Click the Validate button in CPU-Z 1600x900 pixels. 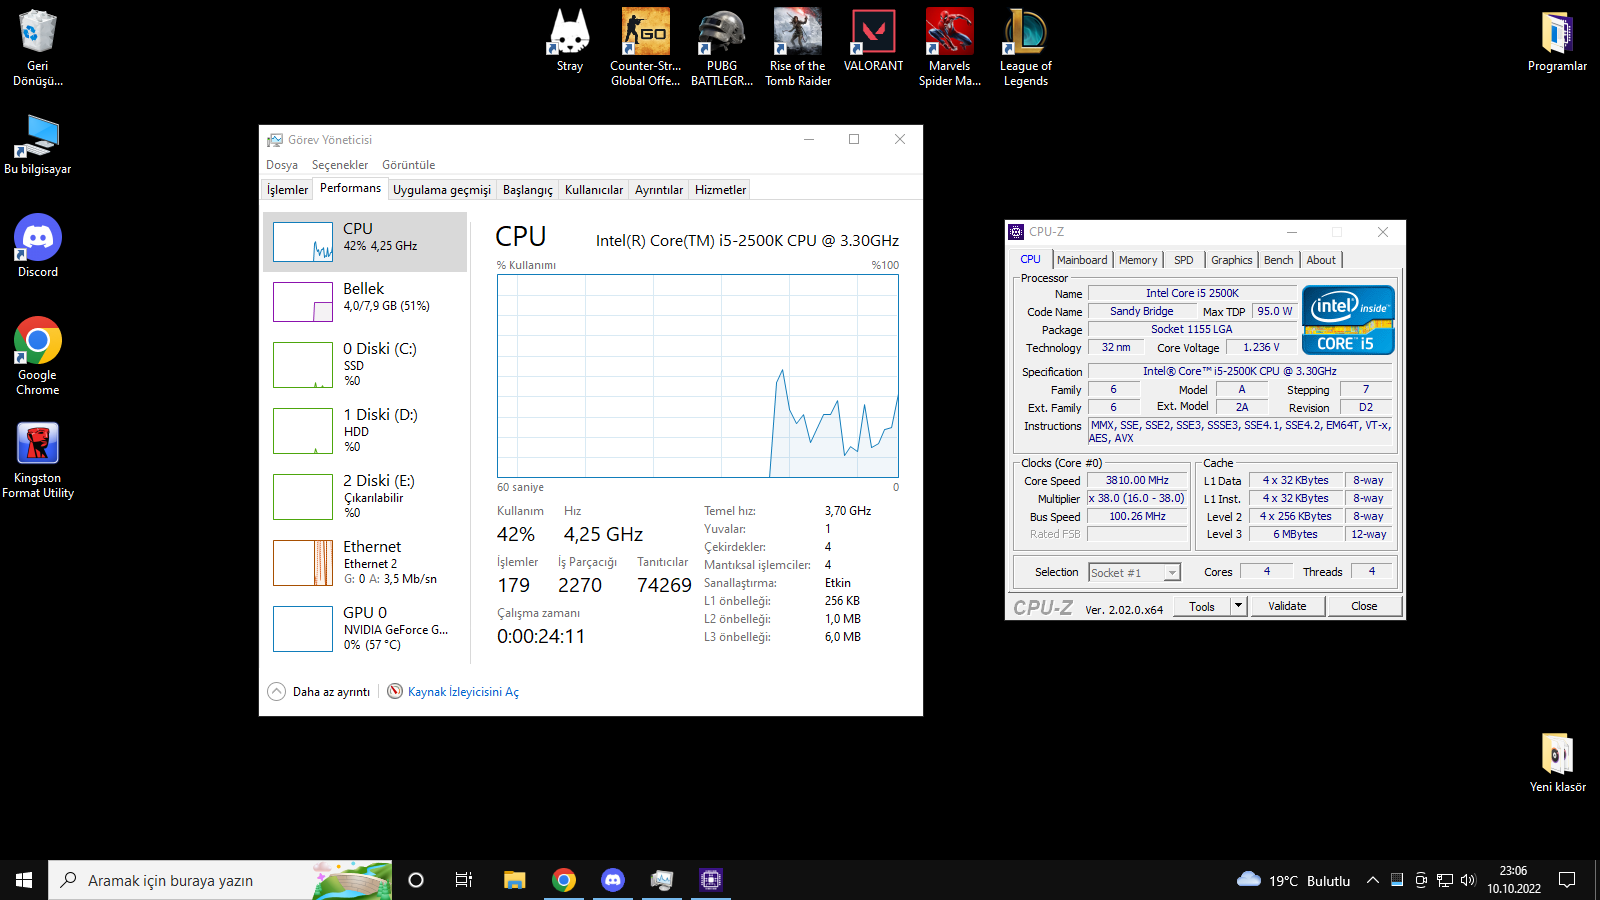(1287, 606)
